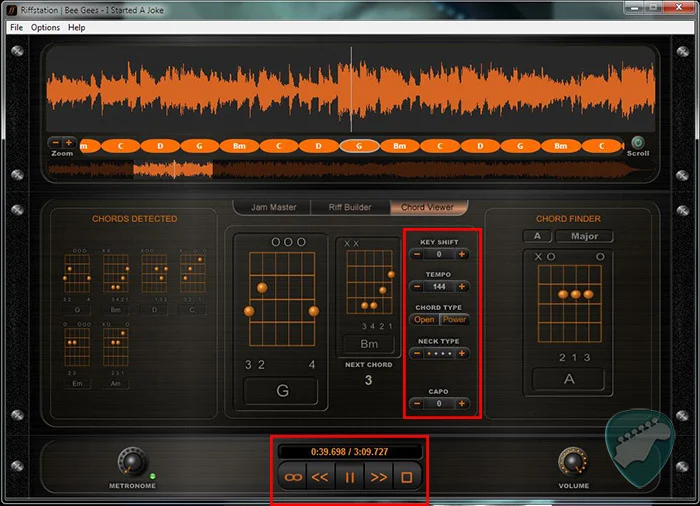This screenshot has height=506, width=700.
Task: Toggle the Scroll power button
Action: click(638, 142)
